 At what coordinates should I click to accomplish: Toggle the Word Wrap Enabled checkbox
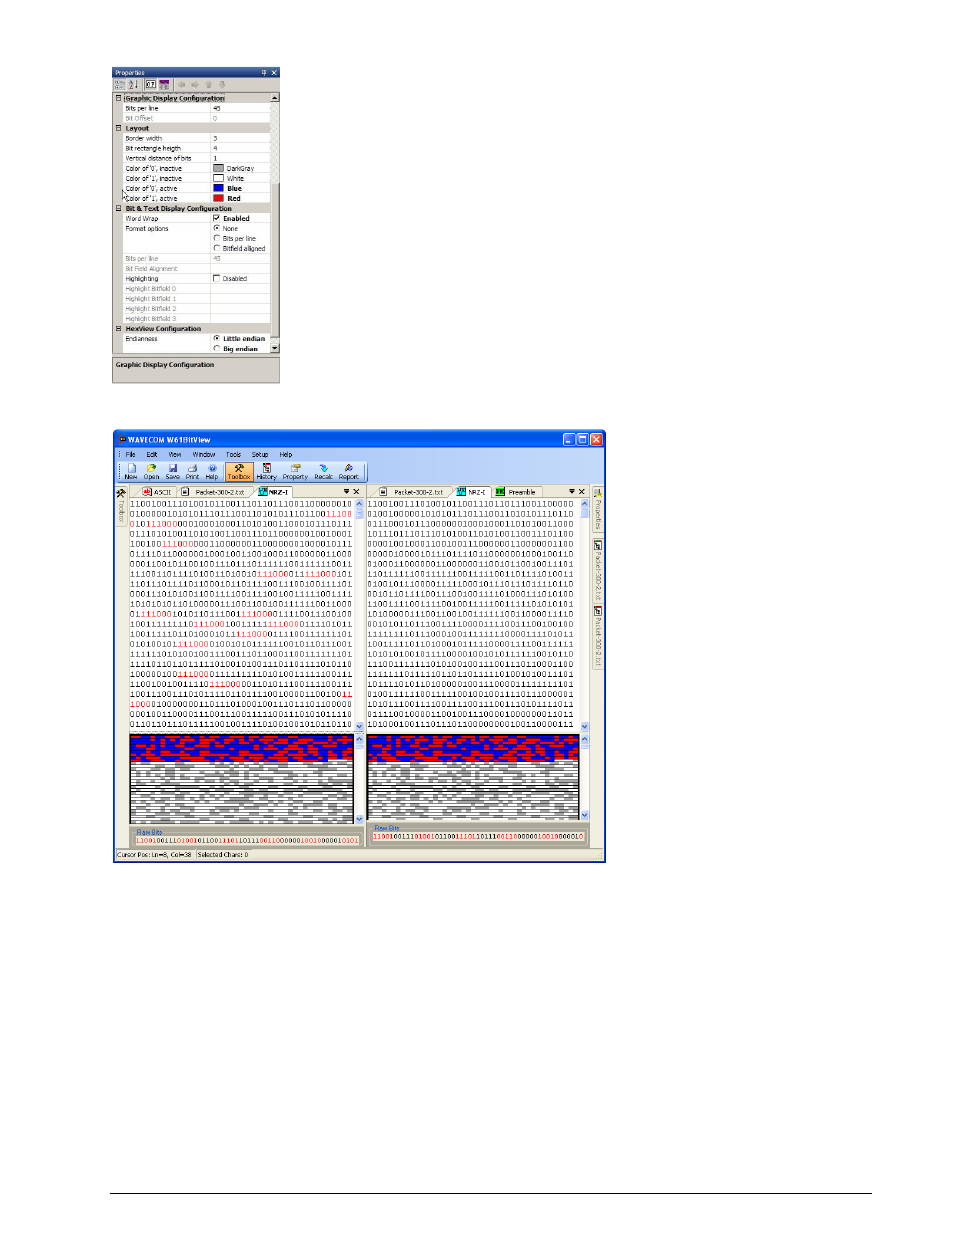[x=217, y=218]
